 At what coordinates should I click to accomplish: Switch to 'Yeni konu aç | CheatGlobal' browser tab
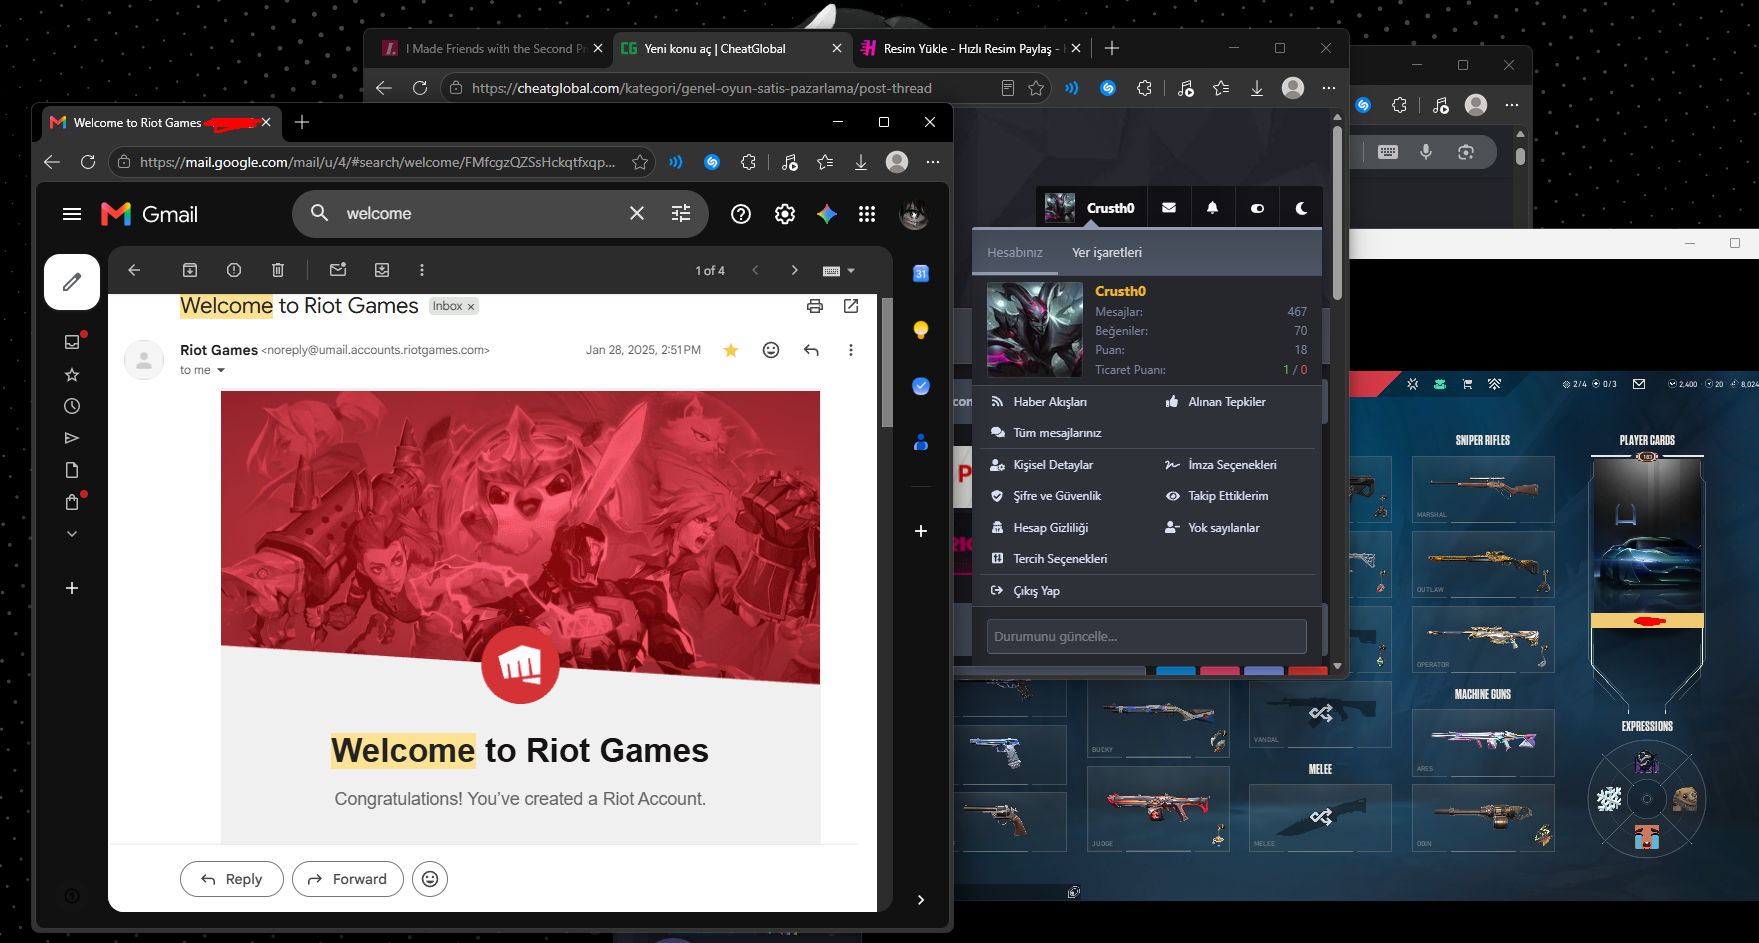point(731,48)
